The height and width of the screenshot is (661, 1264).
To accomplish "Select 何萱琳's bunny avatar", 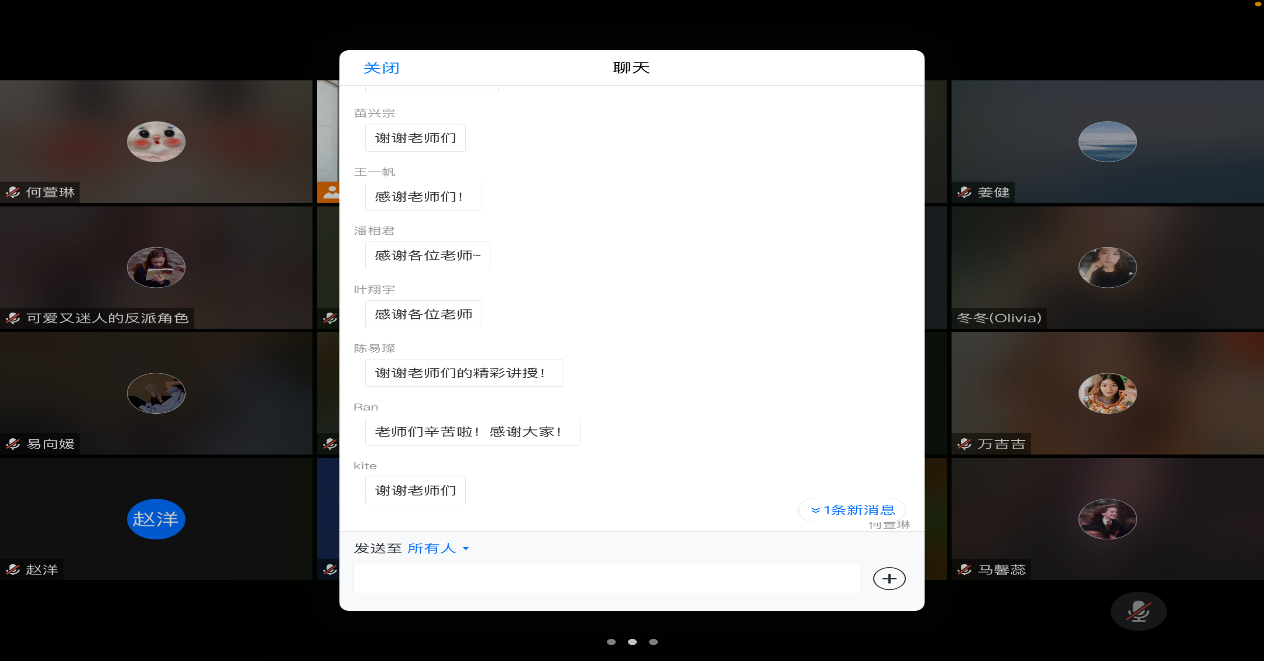I will tap(156, 141).
